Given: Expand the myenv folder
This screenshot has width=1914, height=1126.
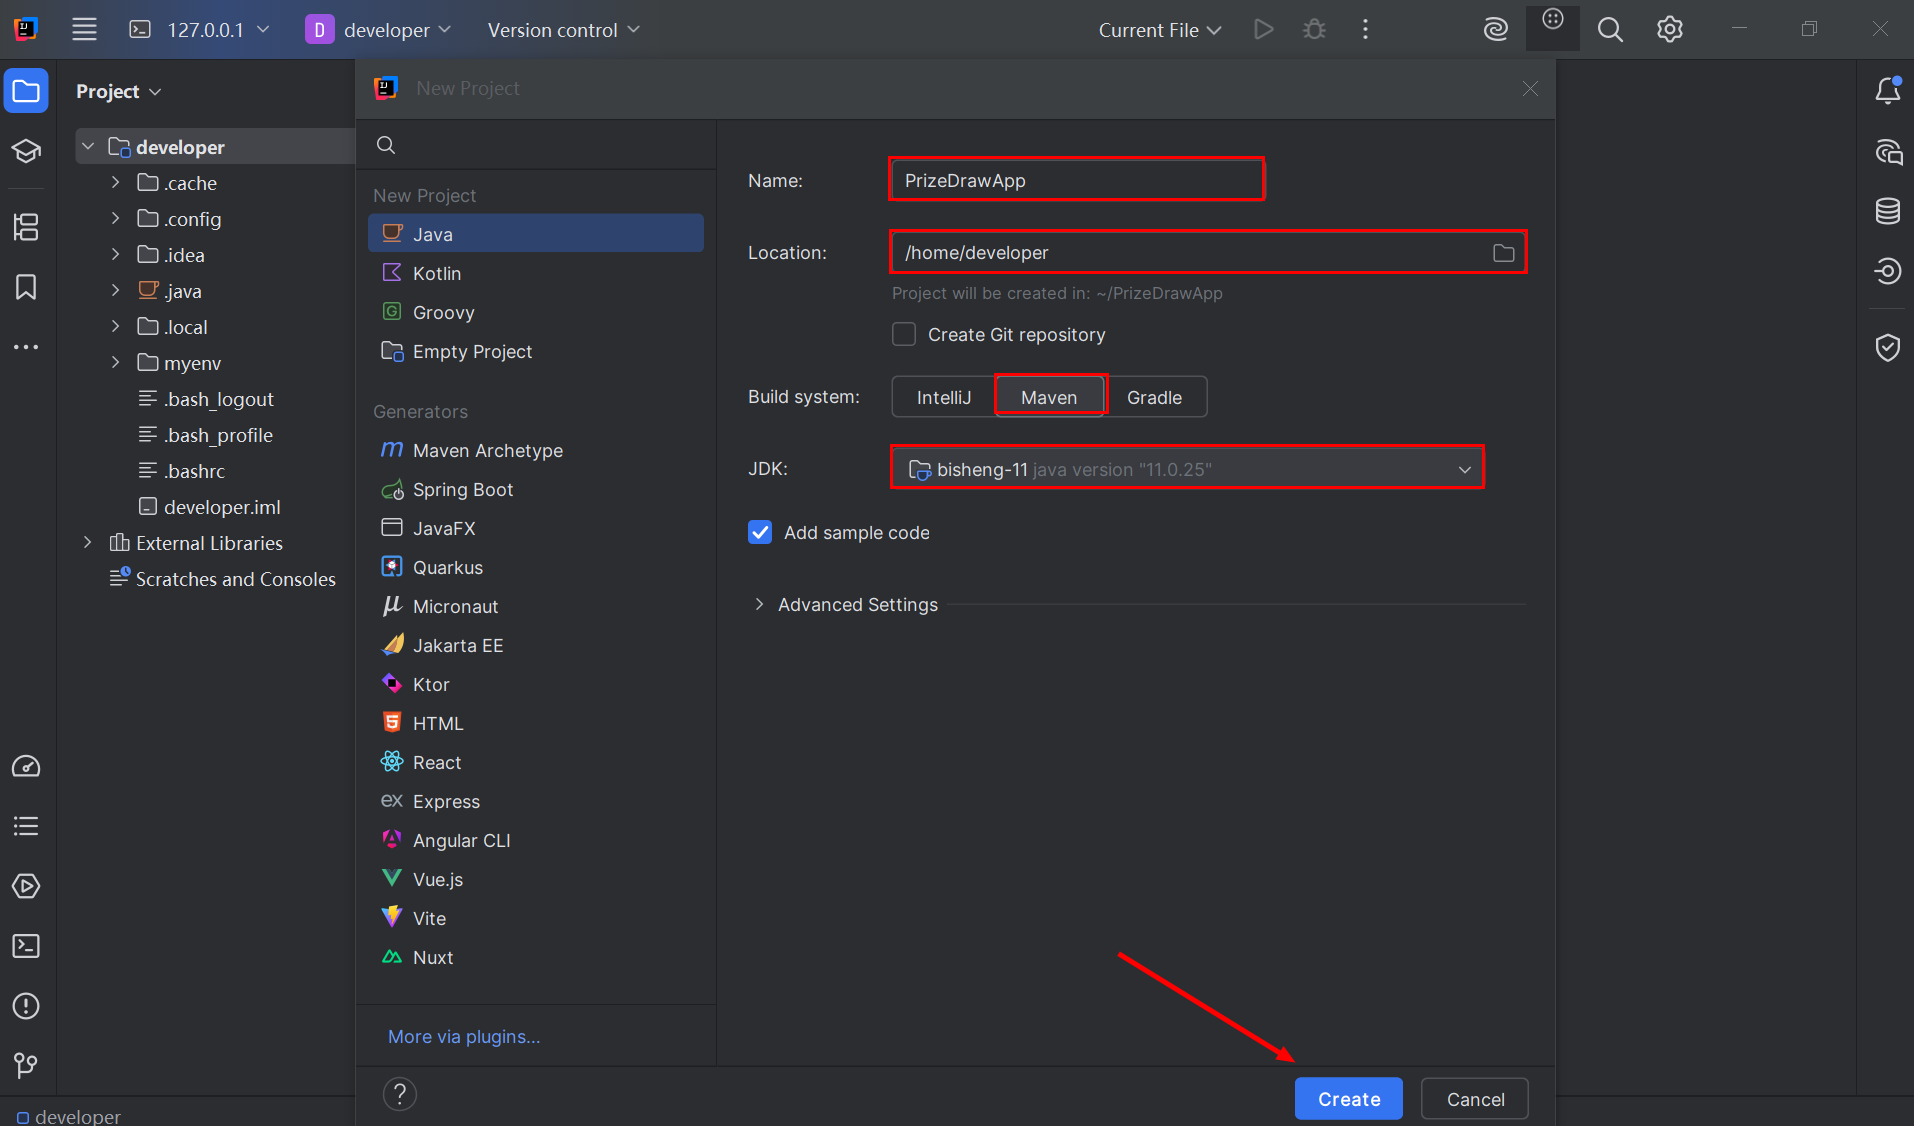Looking at the screenshot, I should point(115,362).
